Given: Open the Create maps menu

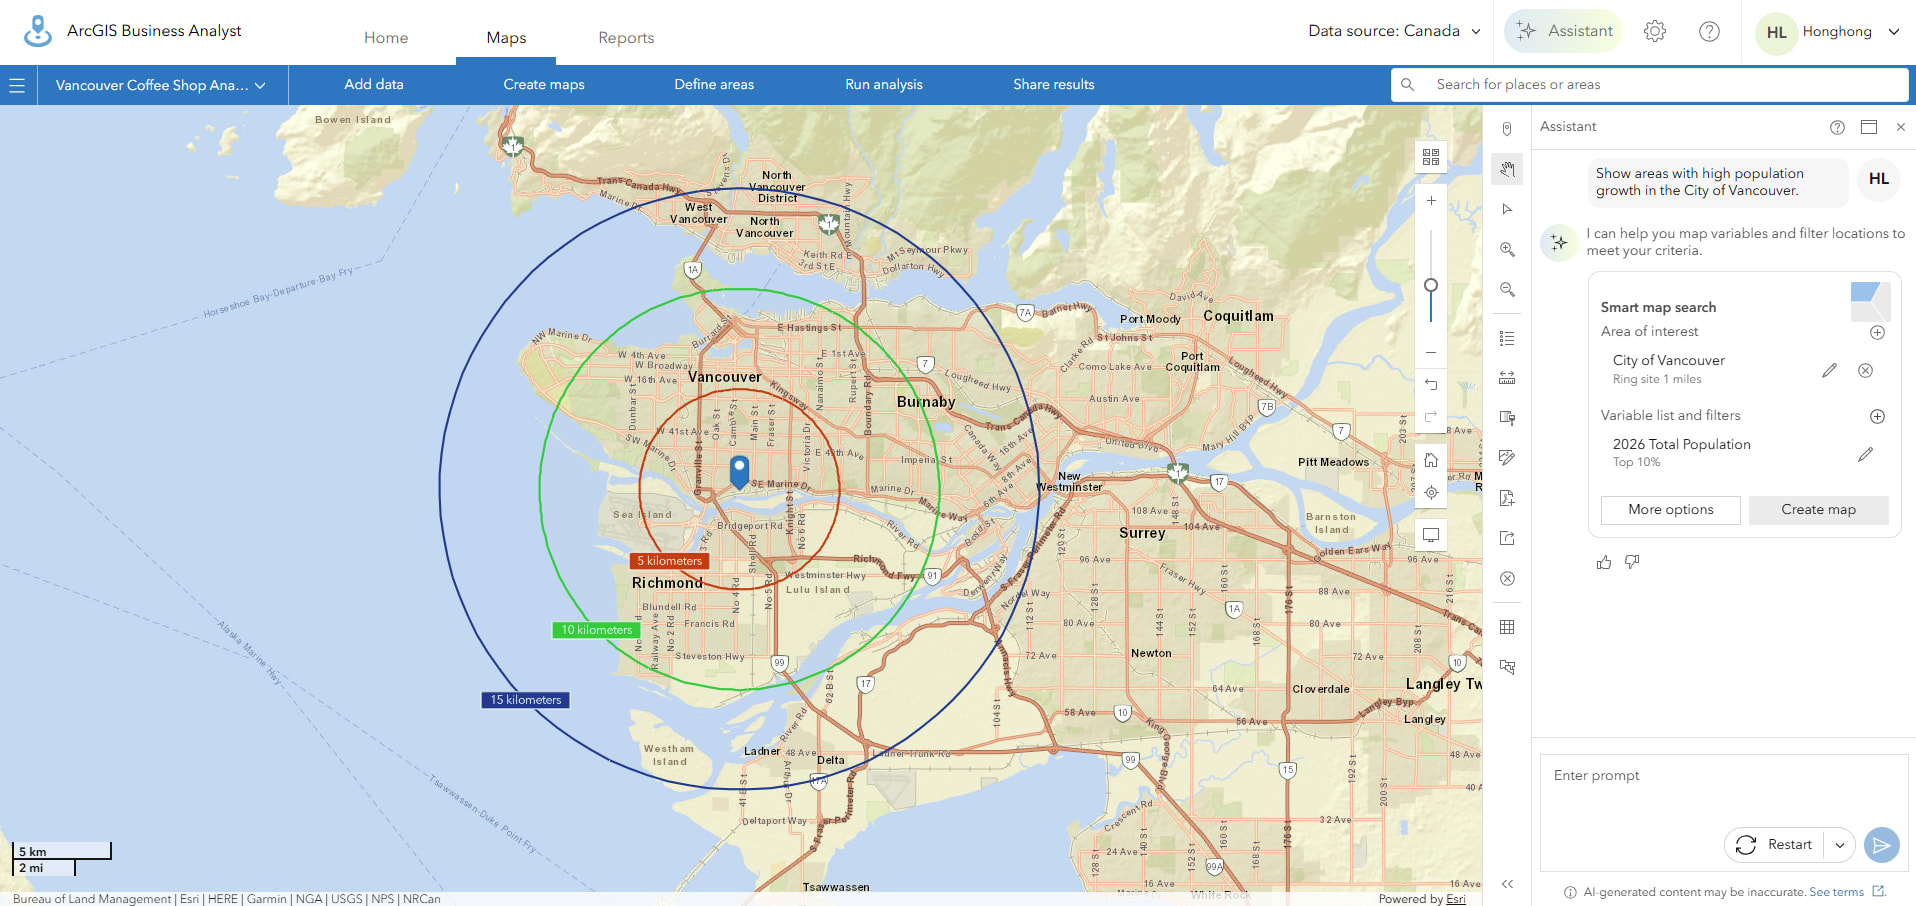Looking at the screenshot, I should (x=544, y=85).
